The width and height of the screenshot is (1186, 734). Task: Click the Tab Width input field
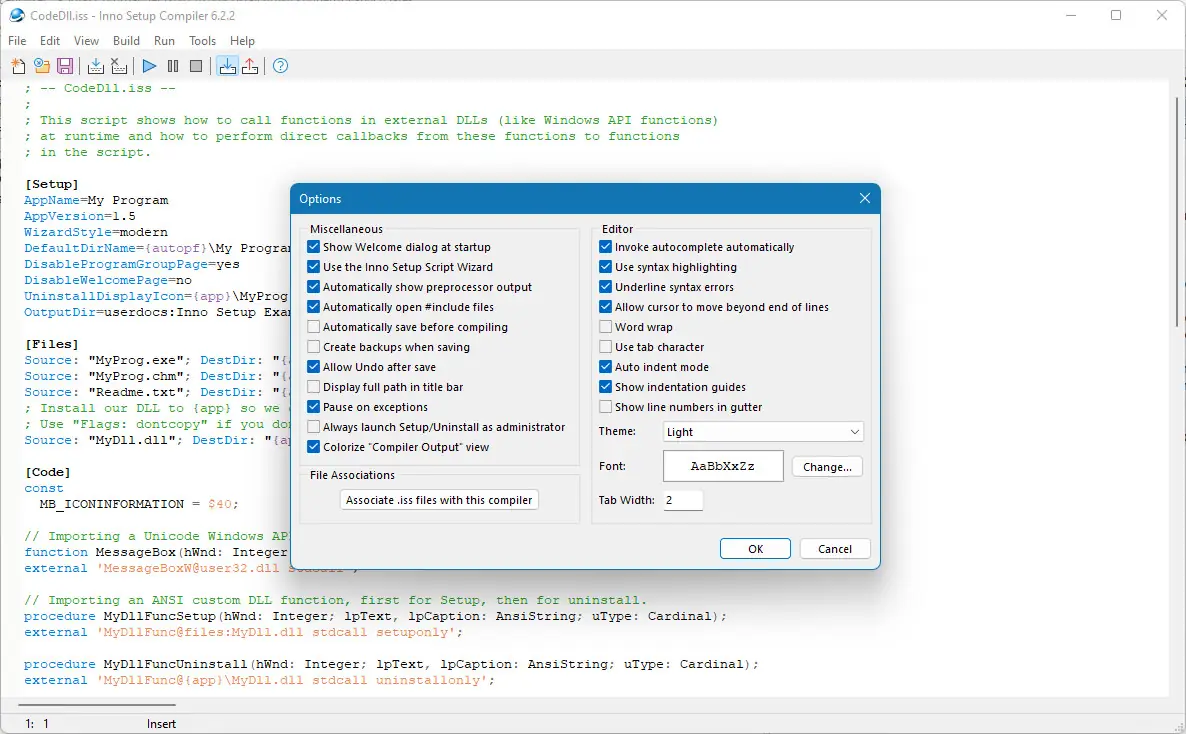pyautogui.click(x=683, y=500)
